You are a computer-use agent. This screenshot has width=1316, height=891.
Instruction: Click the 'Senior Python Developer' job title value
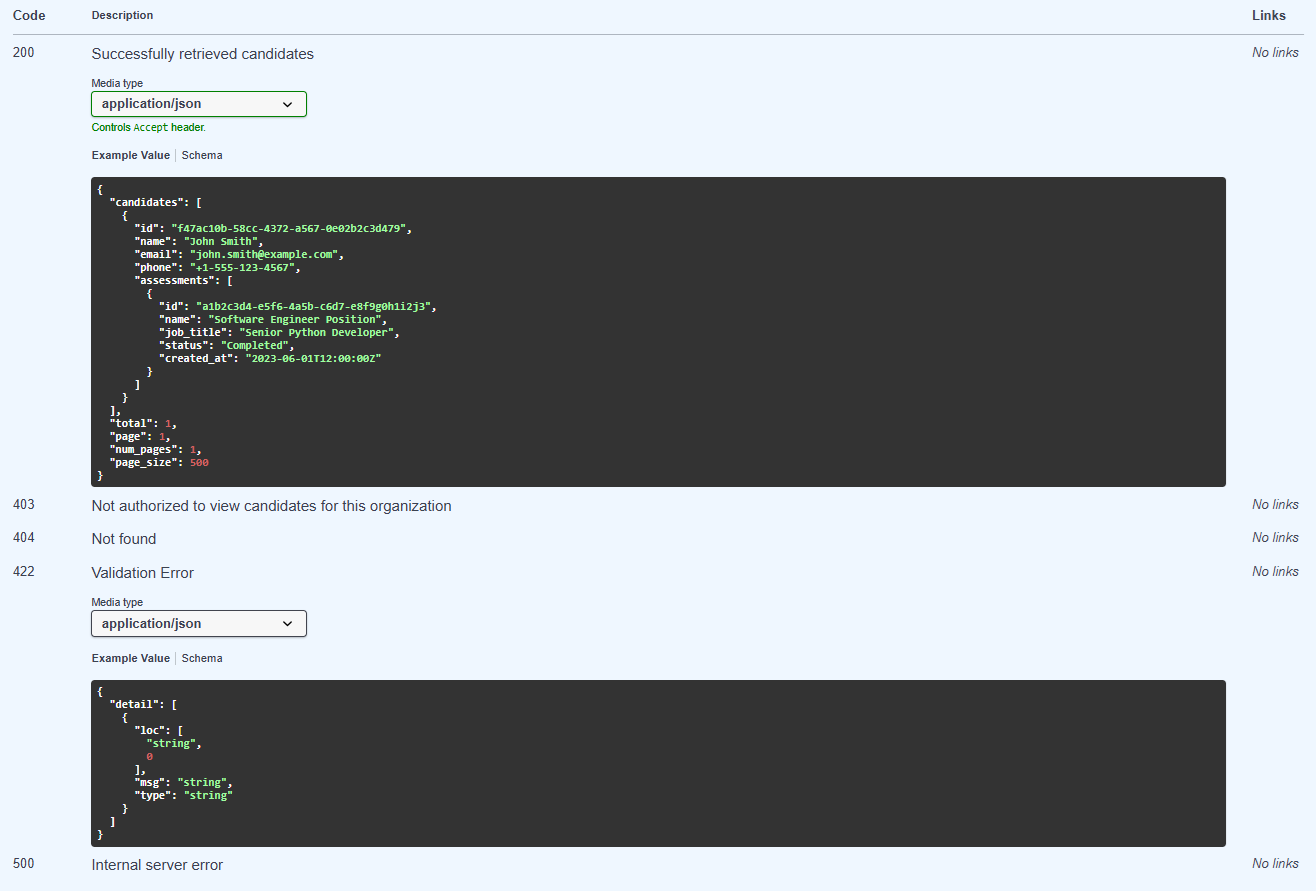(x=325, y=333)
